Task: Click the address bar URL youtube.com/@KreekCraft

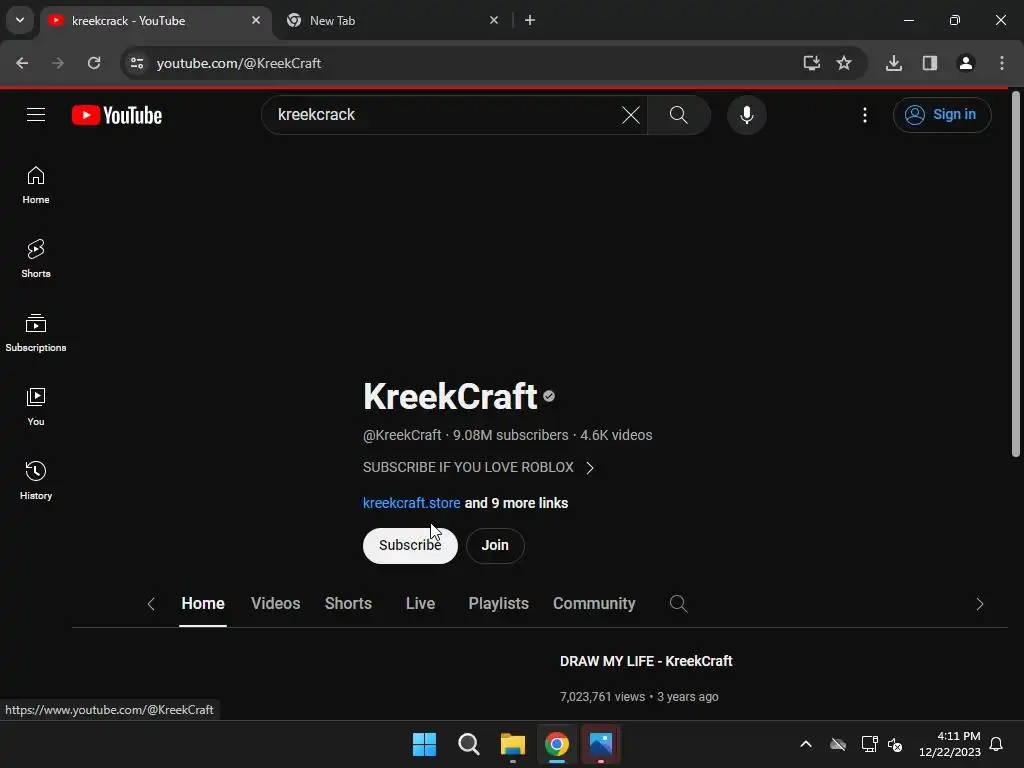Action: pyautogui.click(x=239, y=63)
